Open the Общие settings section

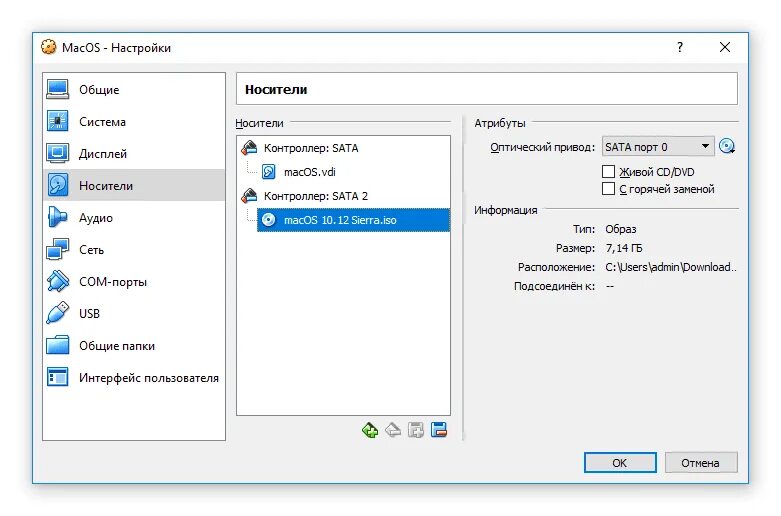133,90
